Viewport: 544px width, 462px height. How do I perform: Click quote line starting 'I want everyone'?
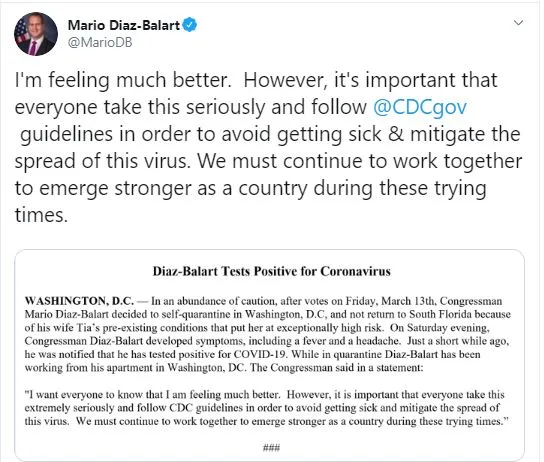pyautogui.click(x=264, y=394)
